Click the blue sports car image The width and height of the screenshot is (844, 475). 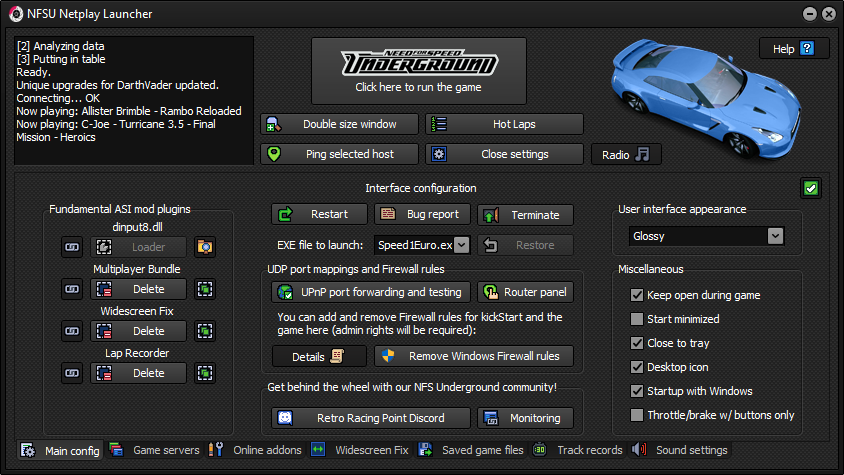tap(707, 98)
